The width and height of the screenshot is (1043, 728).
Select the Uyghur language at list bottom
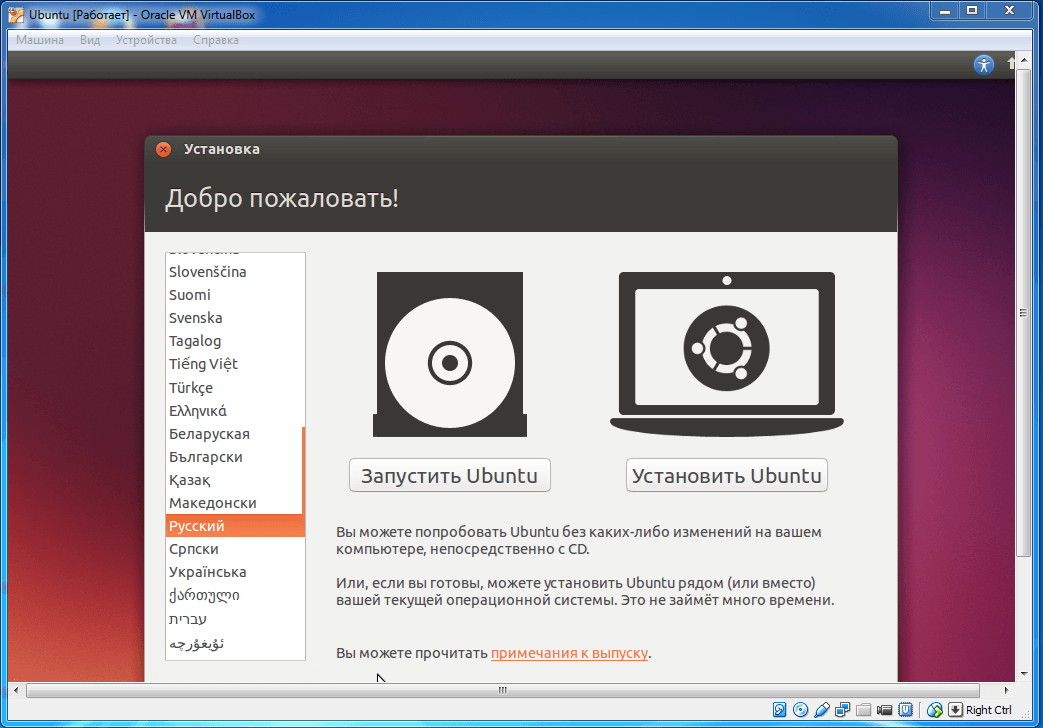pyautogui.click(x=233, y=643)
